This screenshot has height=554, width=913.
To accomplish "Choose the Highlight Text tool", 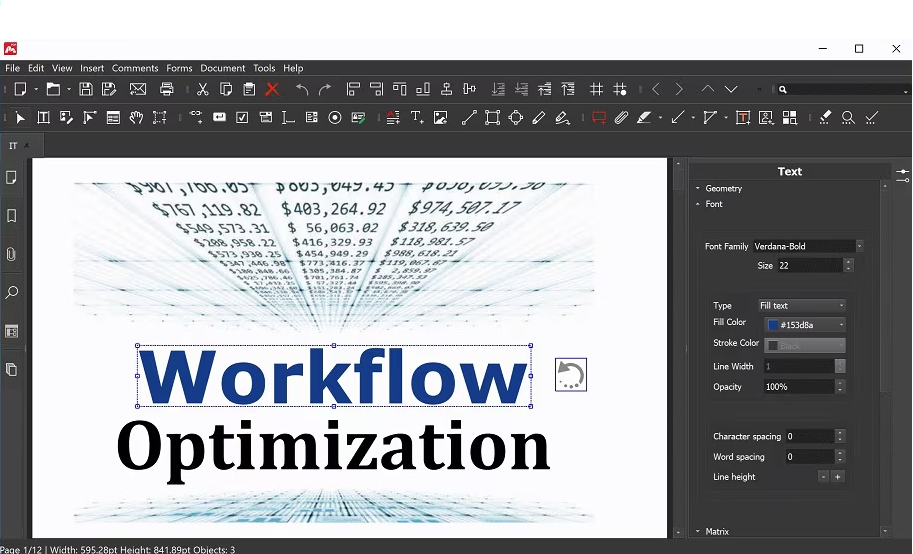I will (x=644, y=118).
